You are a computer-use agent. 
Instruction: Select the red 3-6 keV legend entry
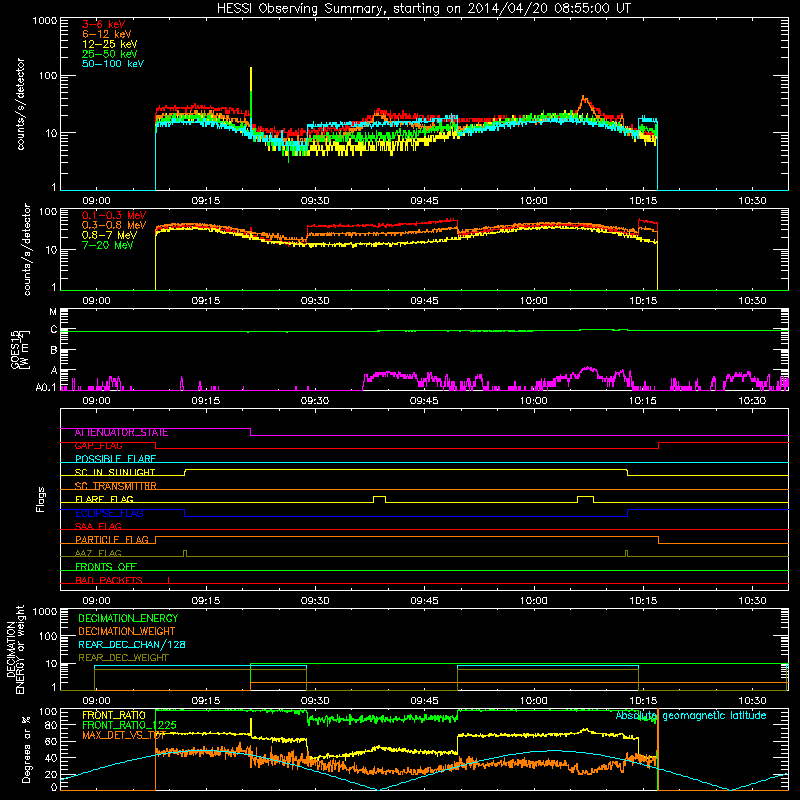tap(104, 24)
